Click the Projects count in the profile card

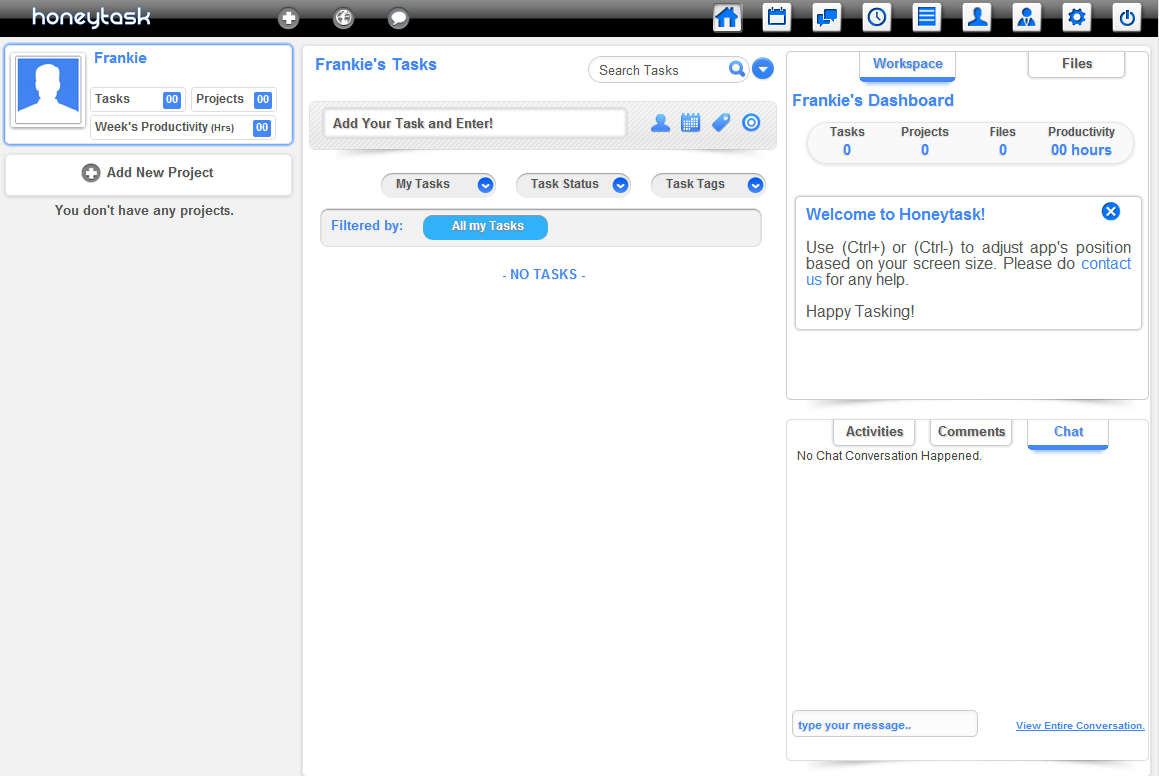[234, 99]
